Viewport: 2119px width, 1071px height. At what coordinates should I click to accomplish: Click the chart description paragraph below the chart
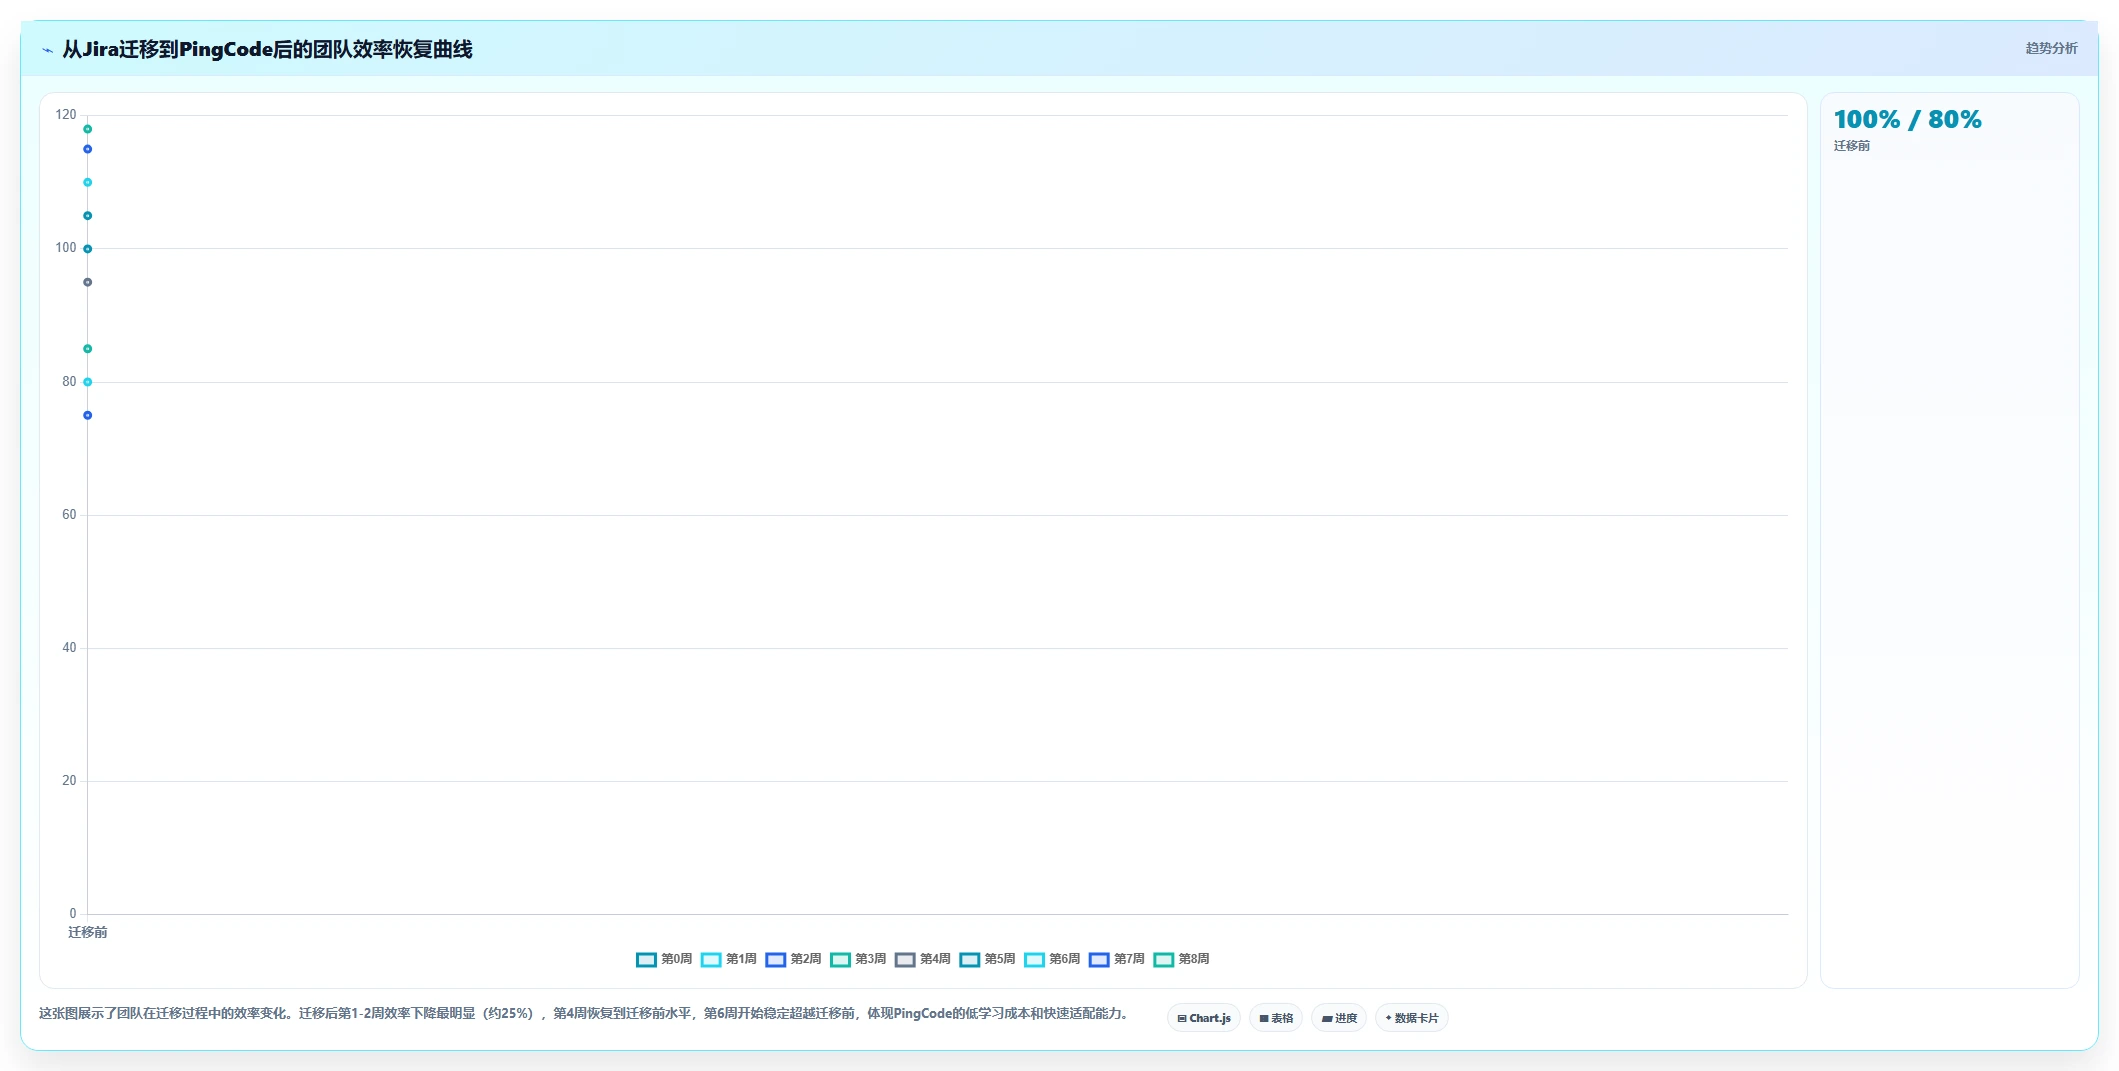(x=585, y=1014)
